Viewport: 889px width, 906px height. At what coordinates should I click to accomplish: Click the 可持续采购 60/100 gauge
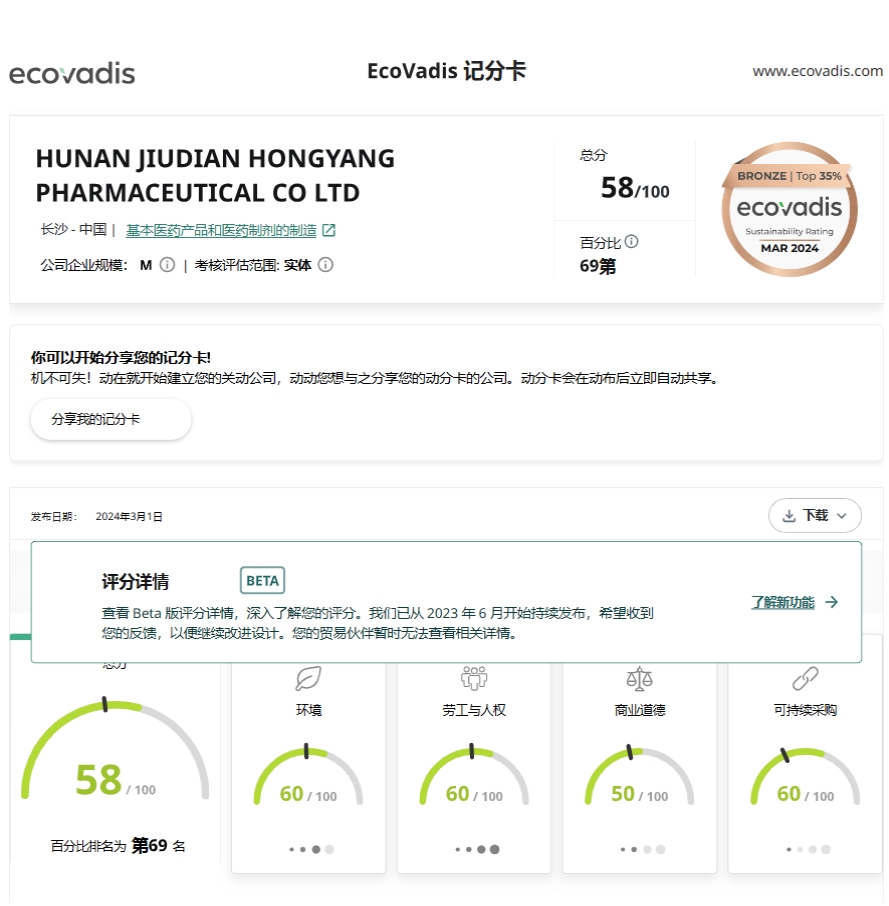(805, 776)
